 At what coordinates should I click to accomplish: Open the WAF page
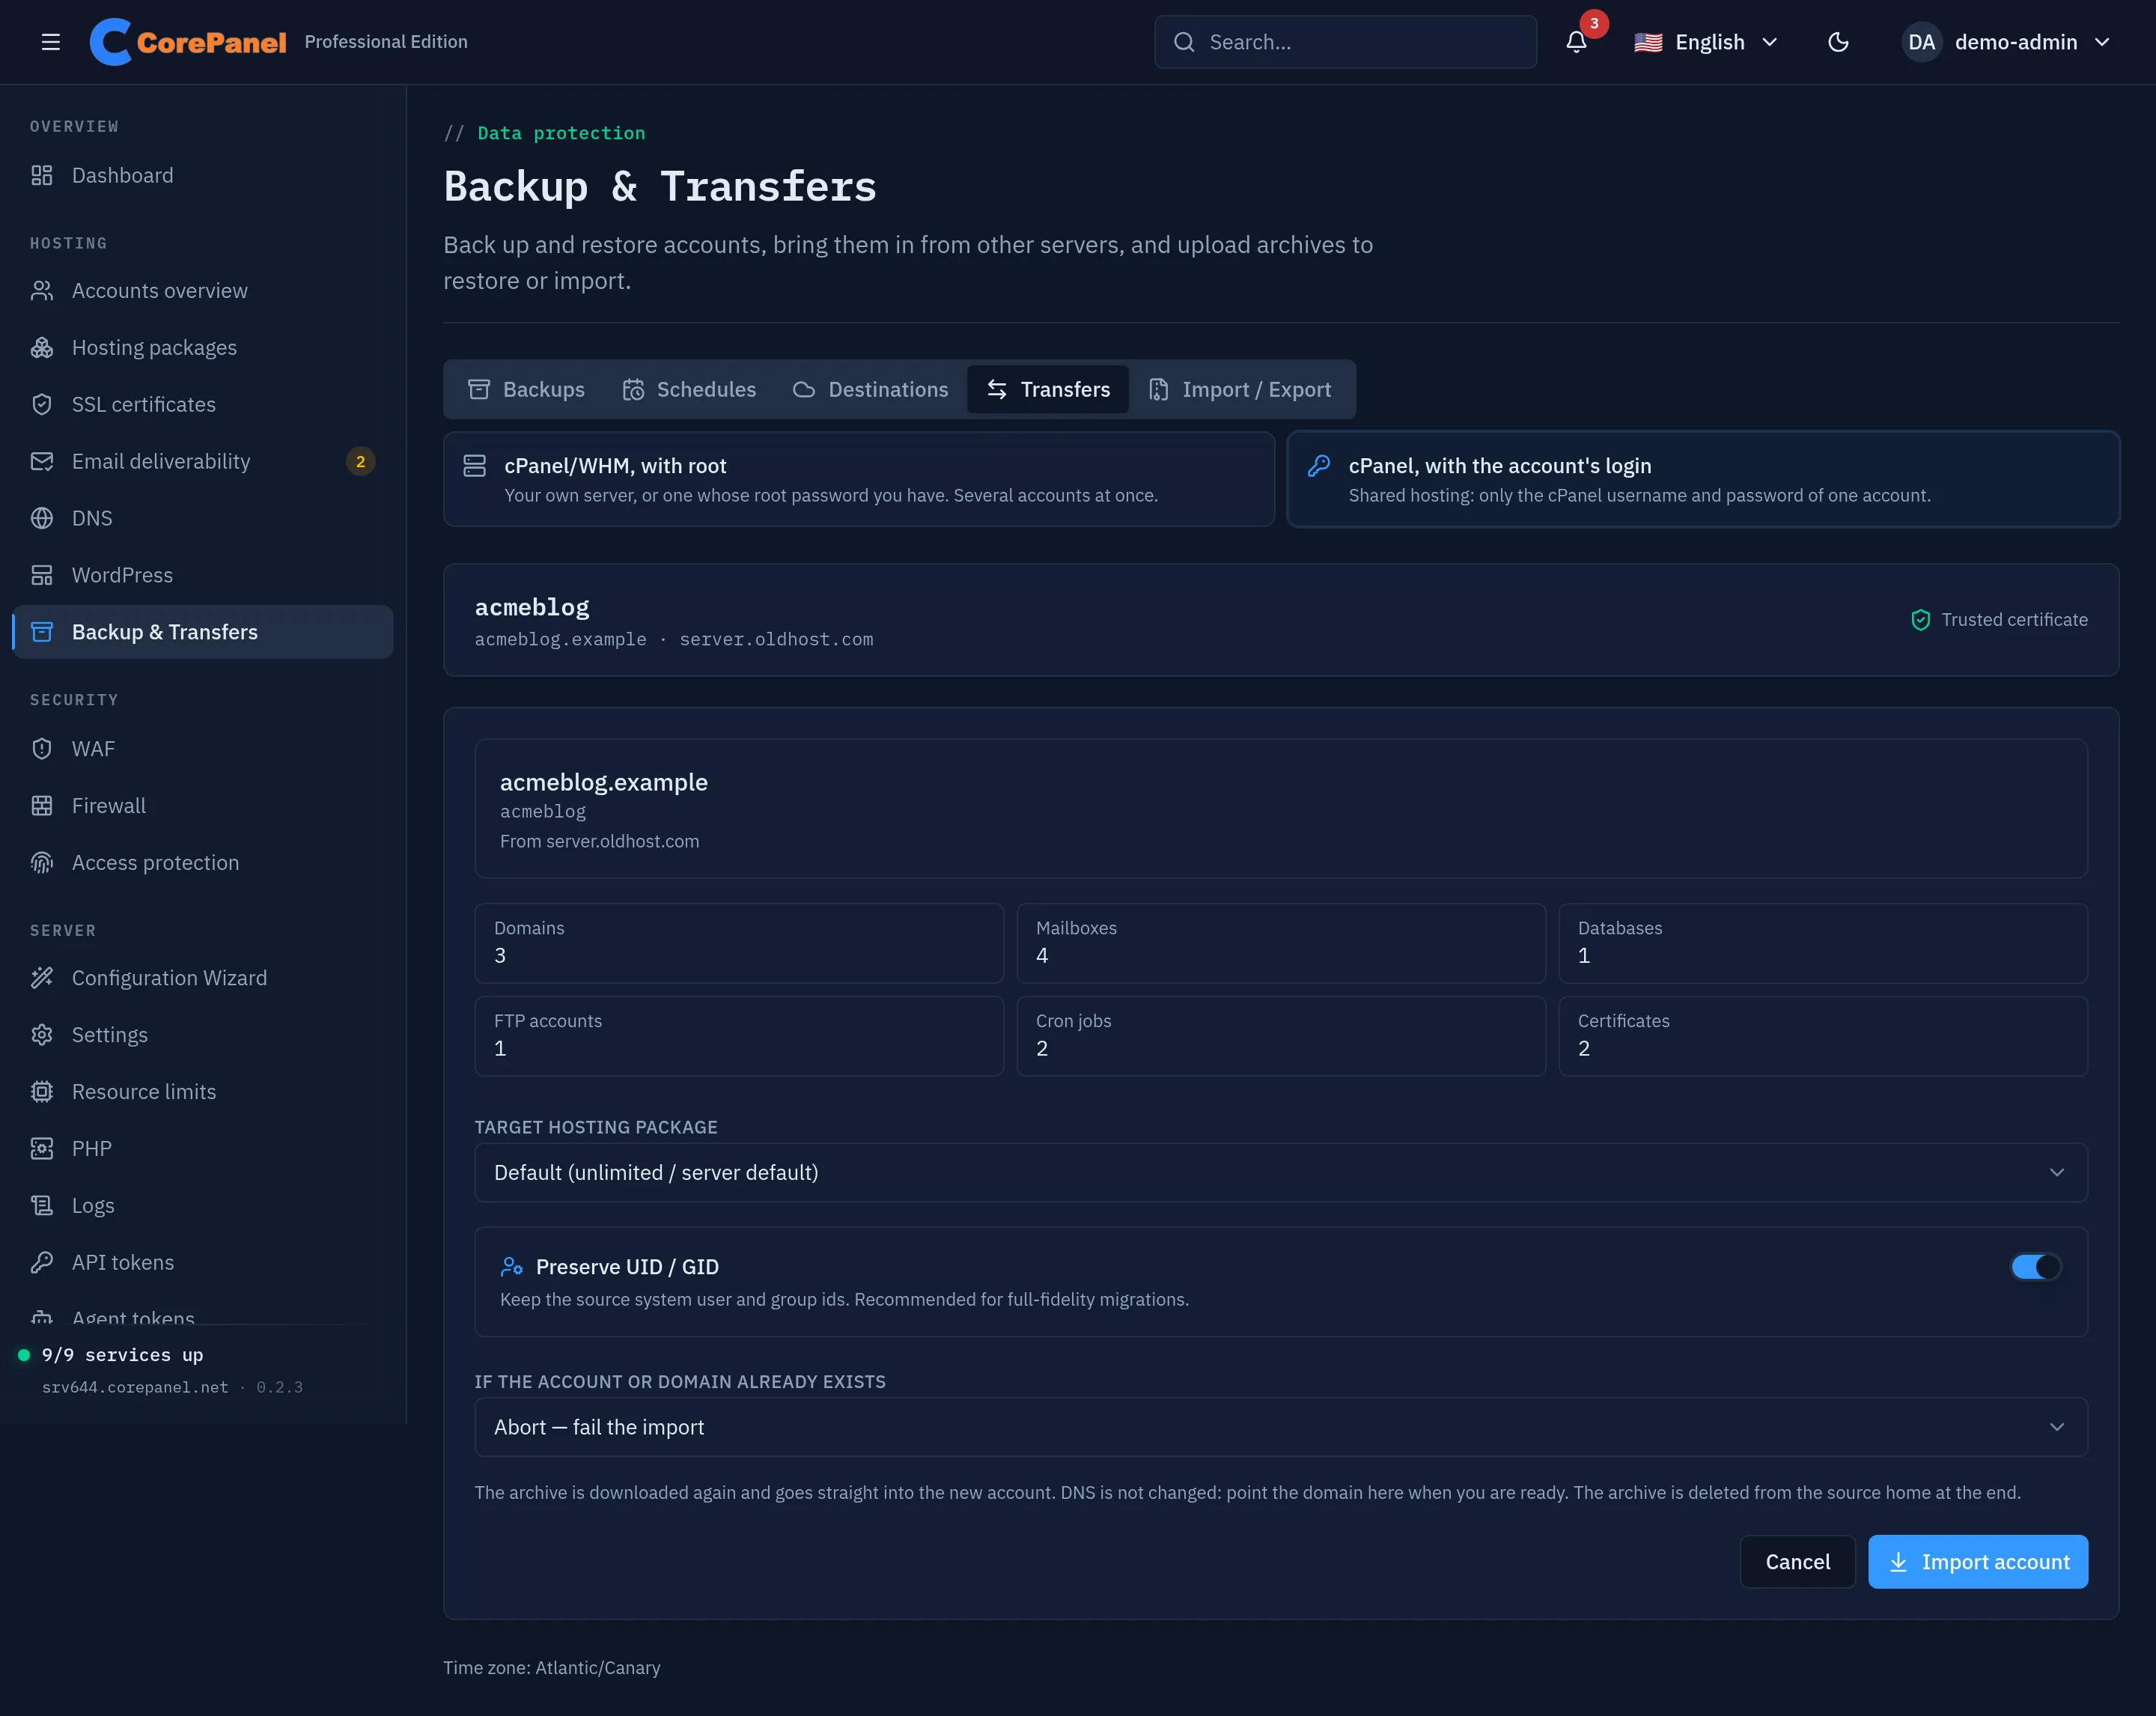(203, 748)
